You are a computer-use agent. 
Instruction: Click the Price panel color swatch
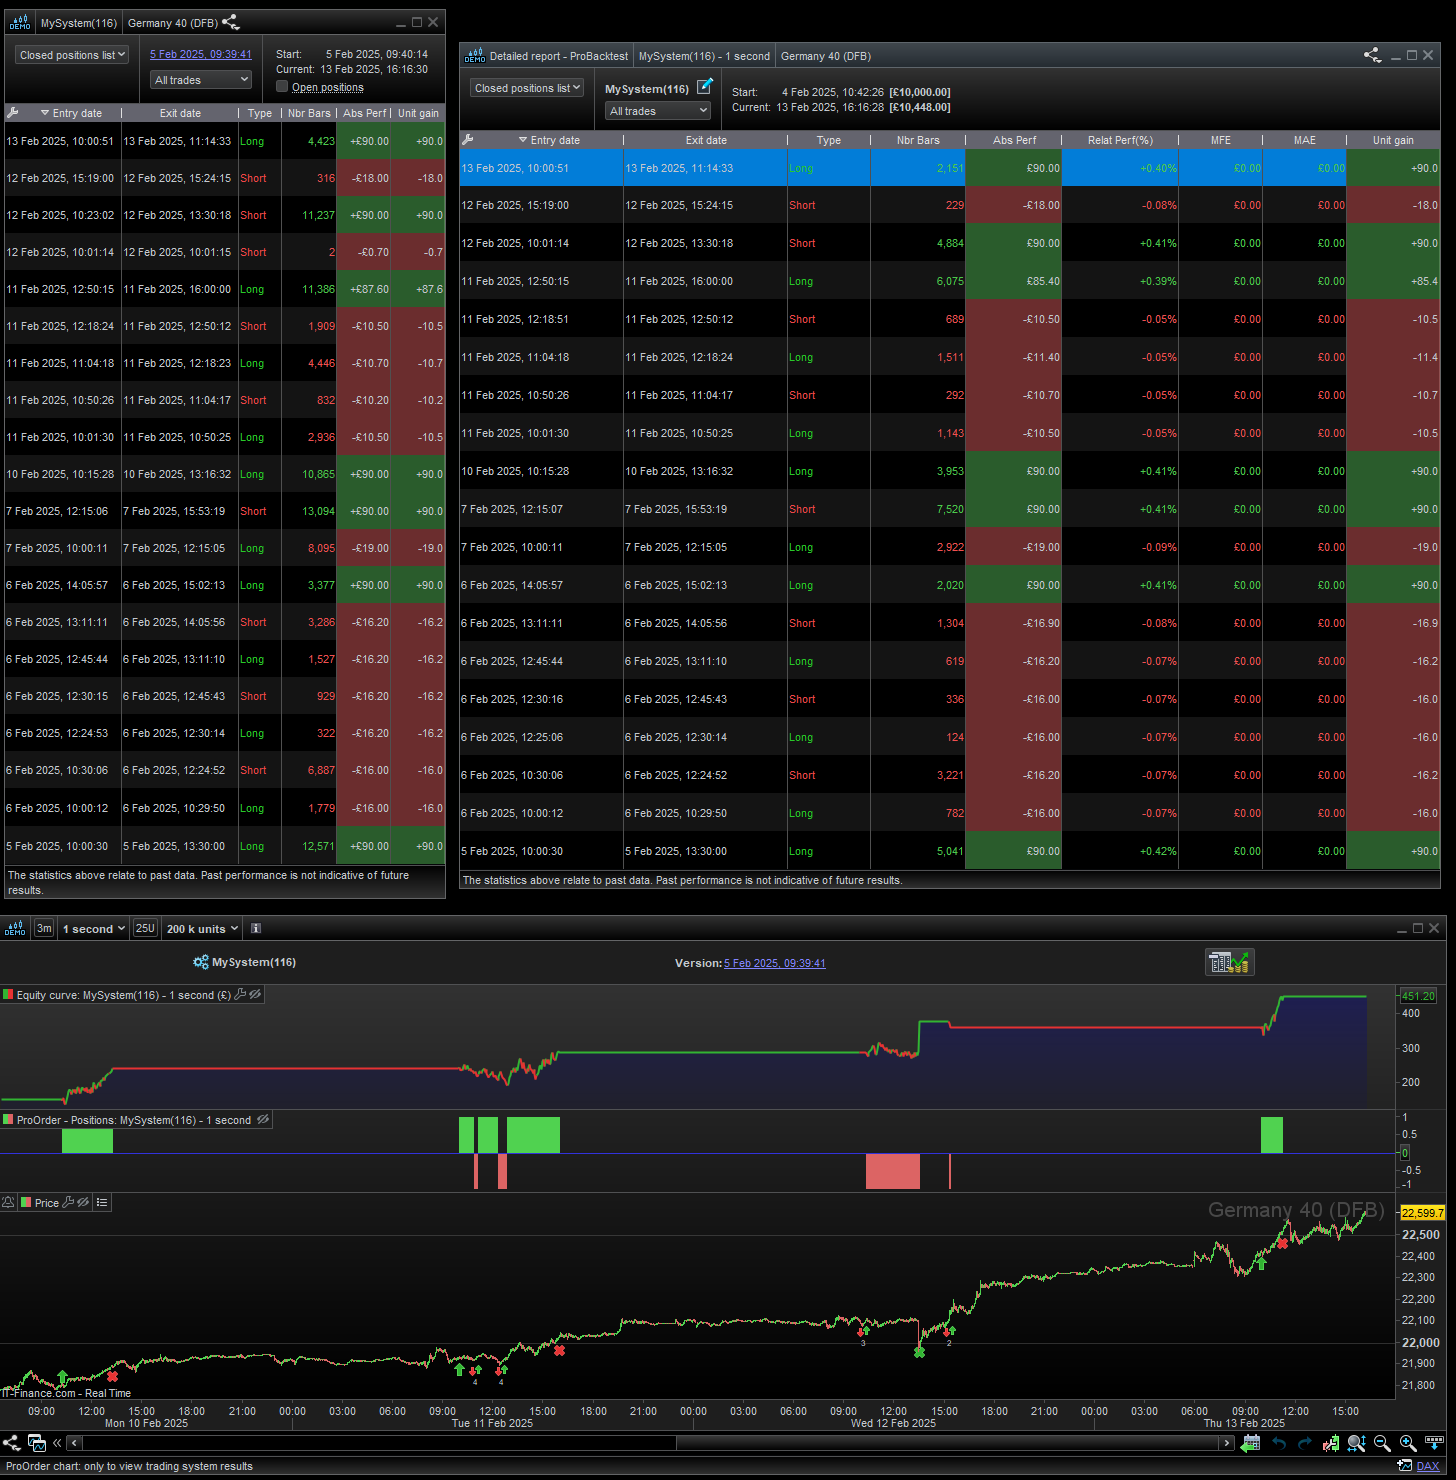[x=26, y=1202]
